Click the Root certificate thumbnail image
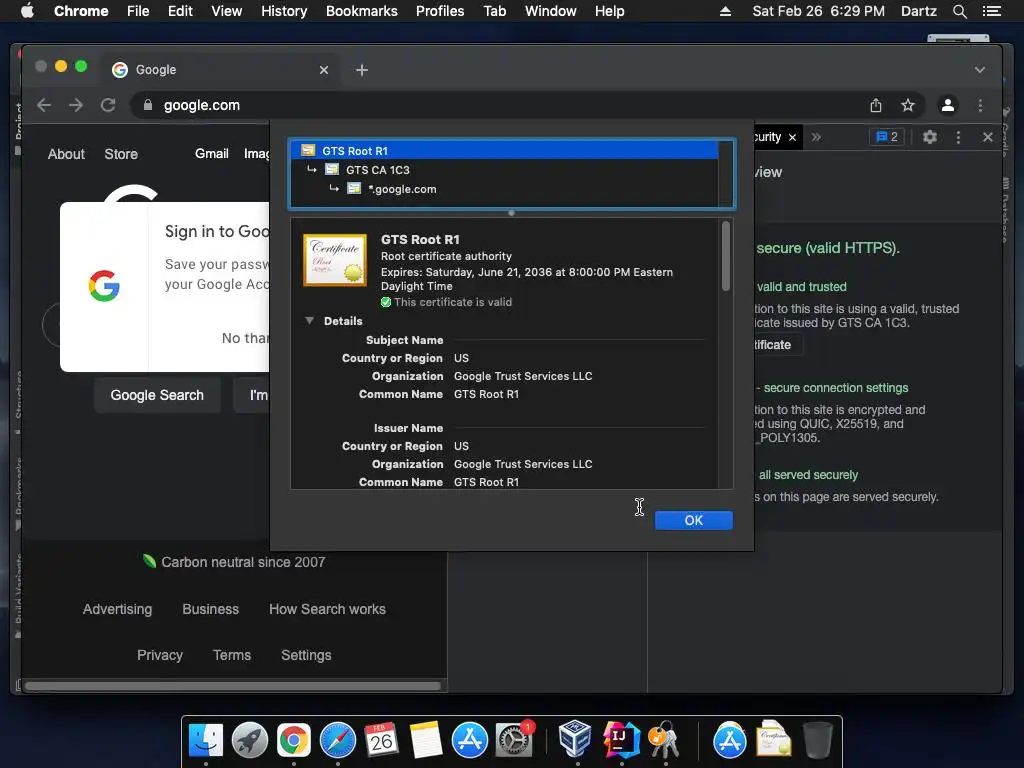 pyautogui.click(x=335, y=260)
